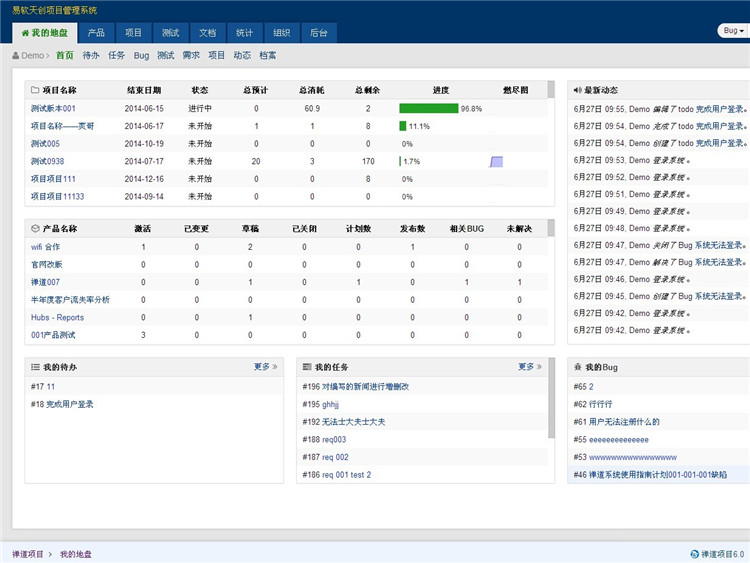Open product 半年度客户流失率分析
This screenshot has width=750, height=563.
tap(70, 300)
